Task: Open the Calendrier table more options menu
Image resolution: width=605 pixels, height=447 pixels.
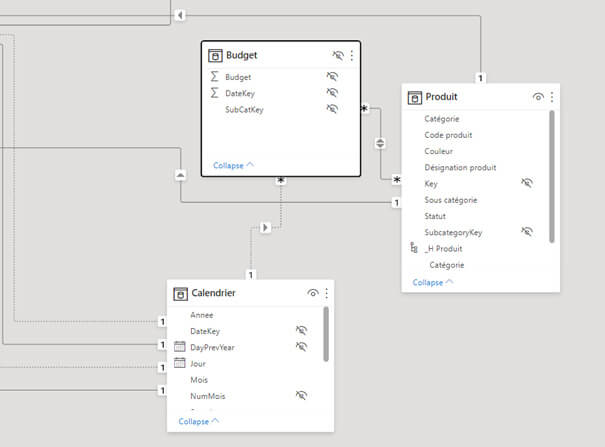Action: (x=326, y=294)
